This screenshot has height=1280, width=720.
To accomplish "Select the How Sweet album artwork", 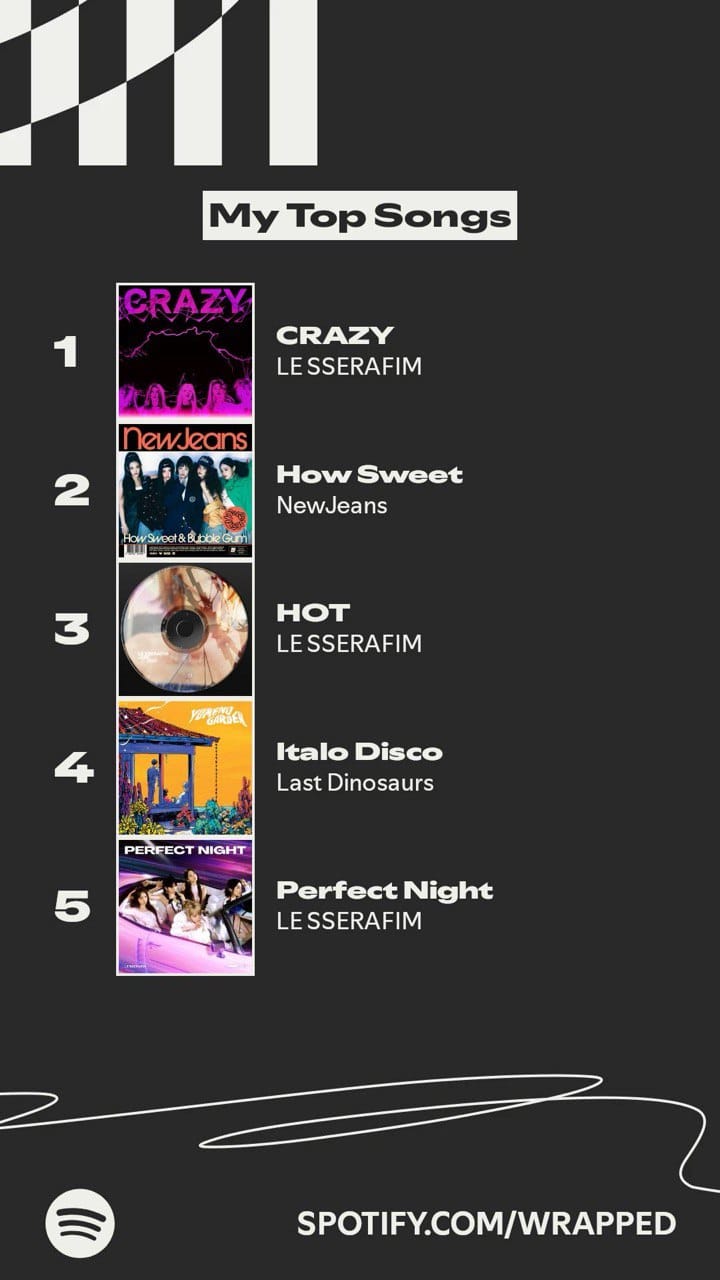I will pyautogui.click(x=185, y=490).
